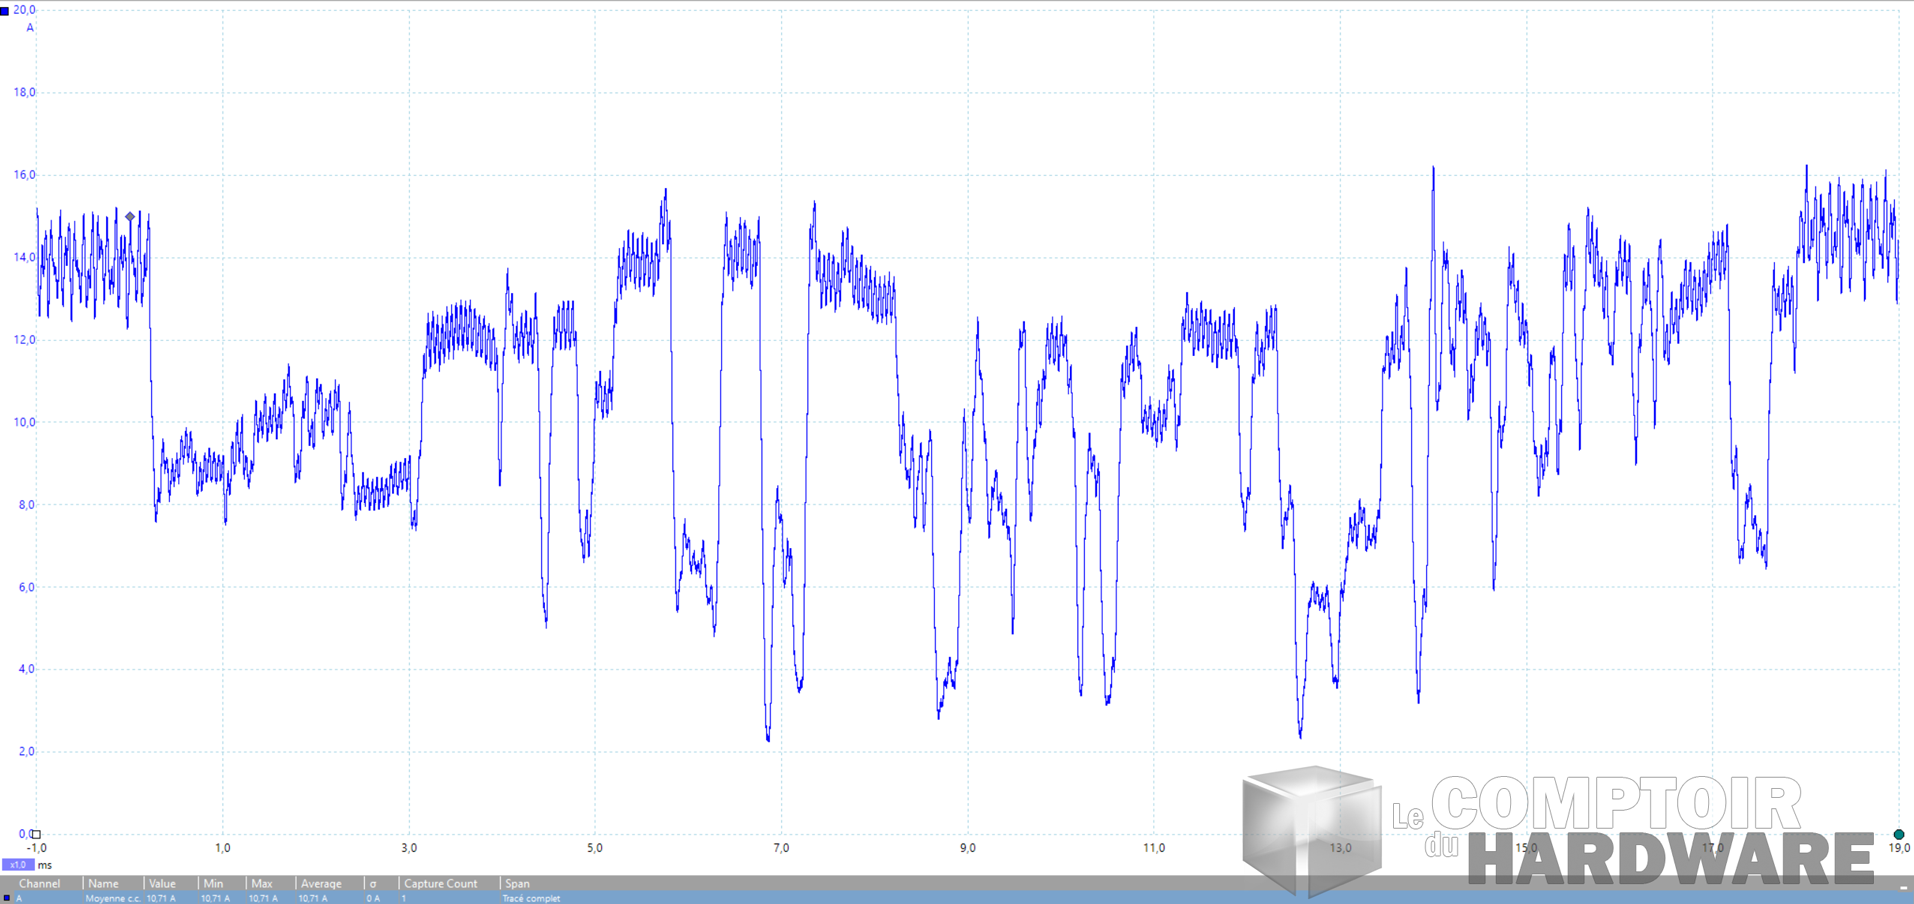Click the Capture Count column header

pyautogui.click(x=440, y=884)
